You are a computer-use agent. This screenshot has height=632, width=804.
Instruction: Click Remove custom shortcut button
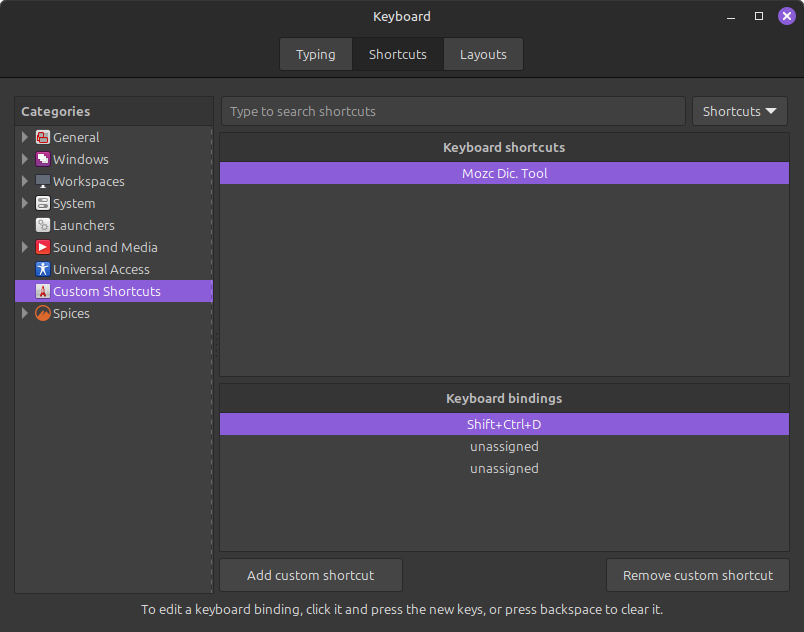tap(697, 575)
